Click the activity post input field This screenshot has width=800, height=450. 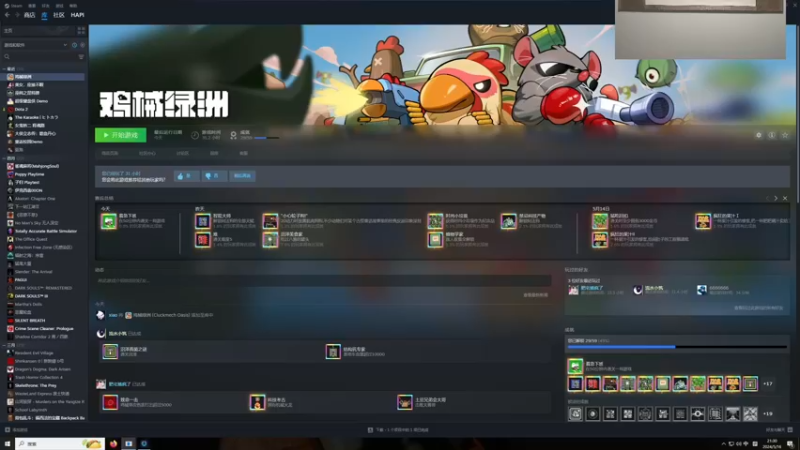coord(324,281)
